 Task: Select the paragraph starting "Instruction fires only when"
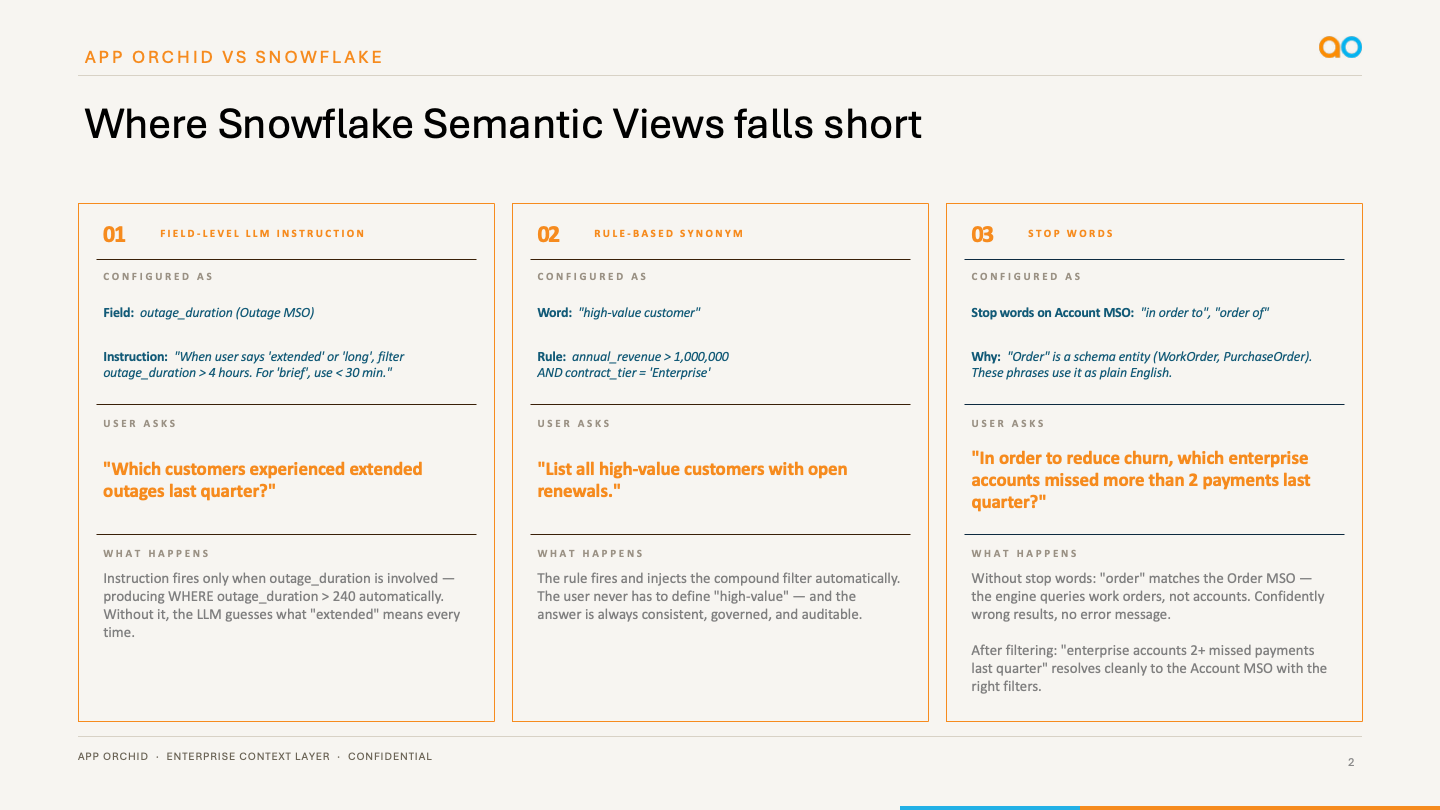pyautogui.click(x=282, y=605)
